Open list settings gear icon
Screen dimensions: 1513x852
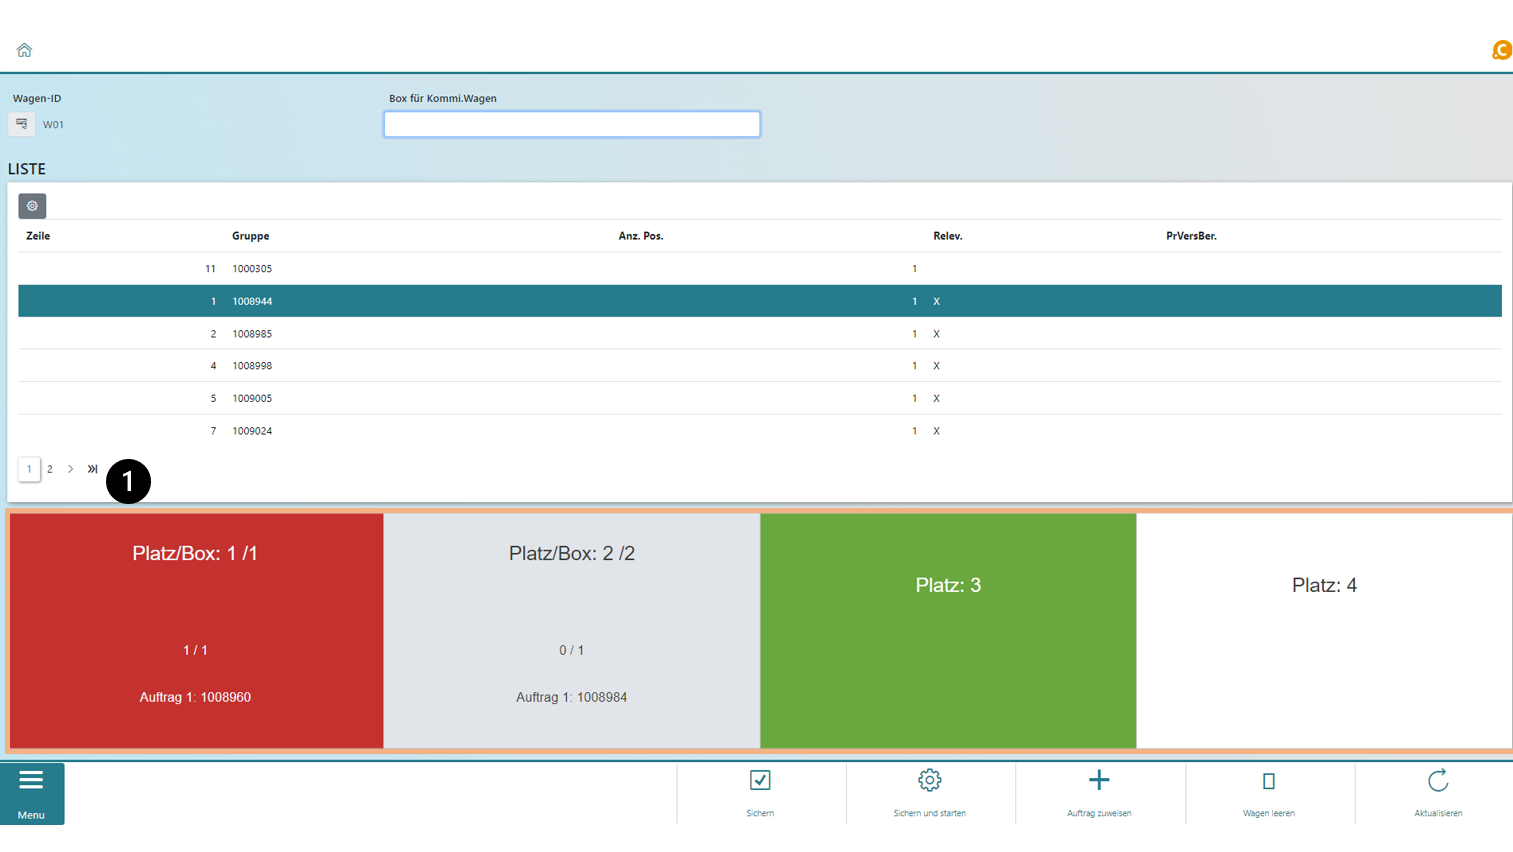tap(32, 206)
